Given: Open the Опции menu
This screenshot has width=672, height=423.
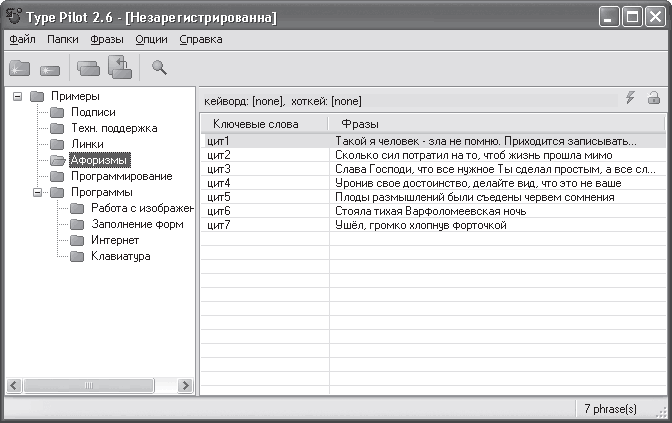Looking at the screenshot, I should click(152, 39).
